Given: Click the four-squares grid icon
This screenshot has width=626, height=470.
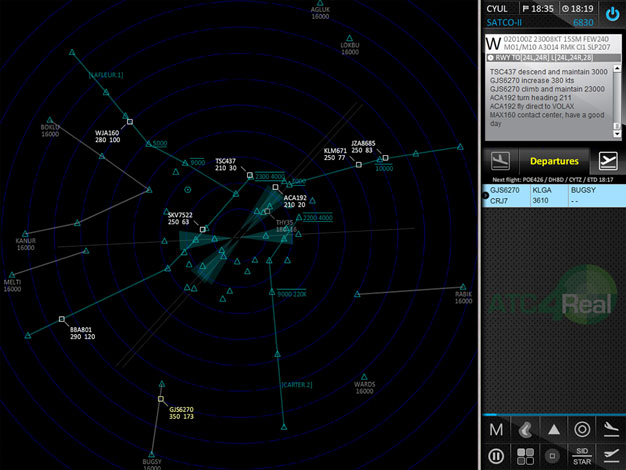Looking at the screenshot, I should click(524, 457).
